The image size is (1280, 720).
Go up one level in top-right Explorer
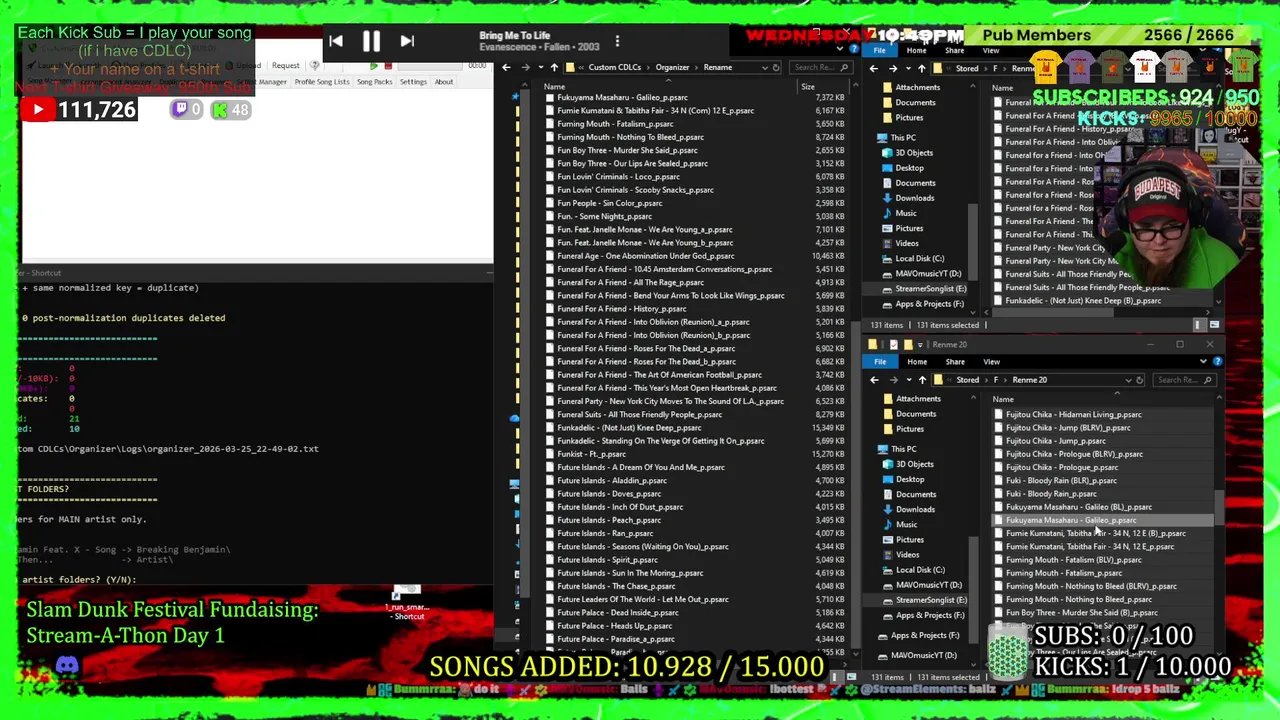[921, 68]
